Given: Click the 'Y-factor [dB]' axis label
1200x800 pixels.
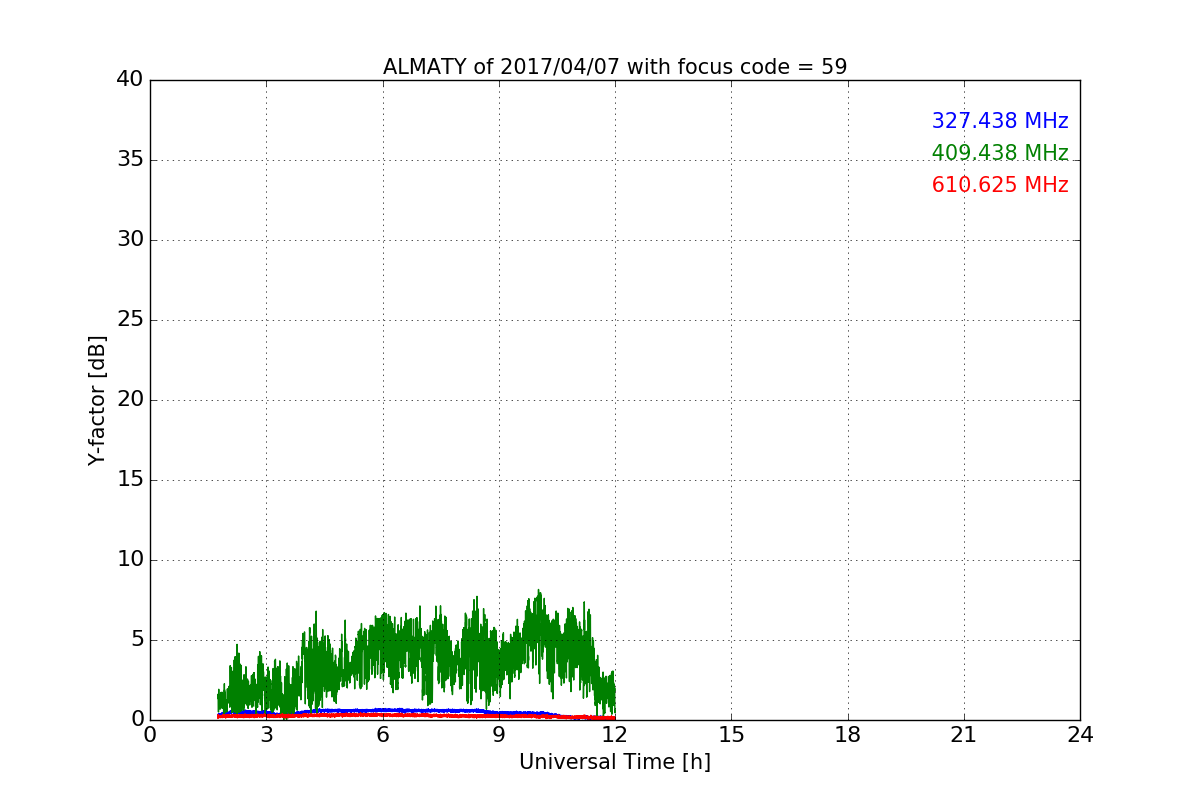Looking at the screenshot, I should click(x=97, y=400).
